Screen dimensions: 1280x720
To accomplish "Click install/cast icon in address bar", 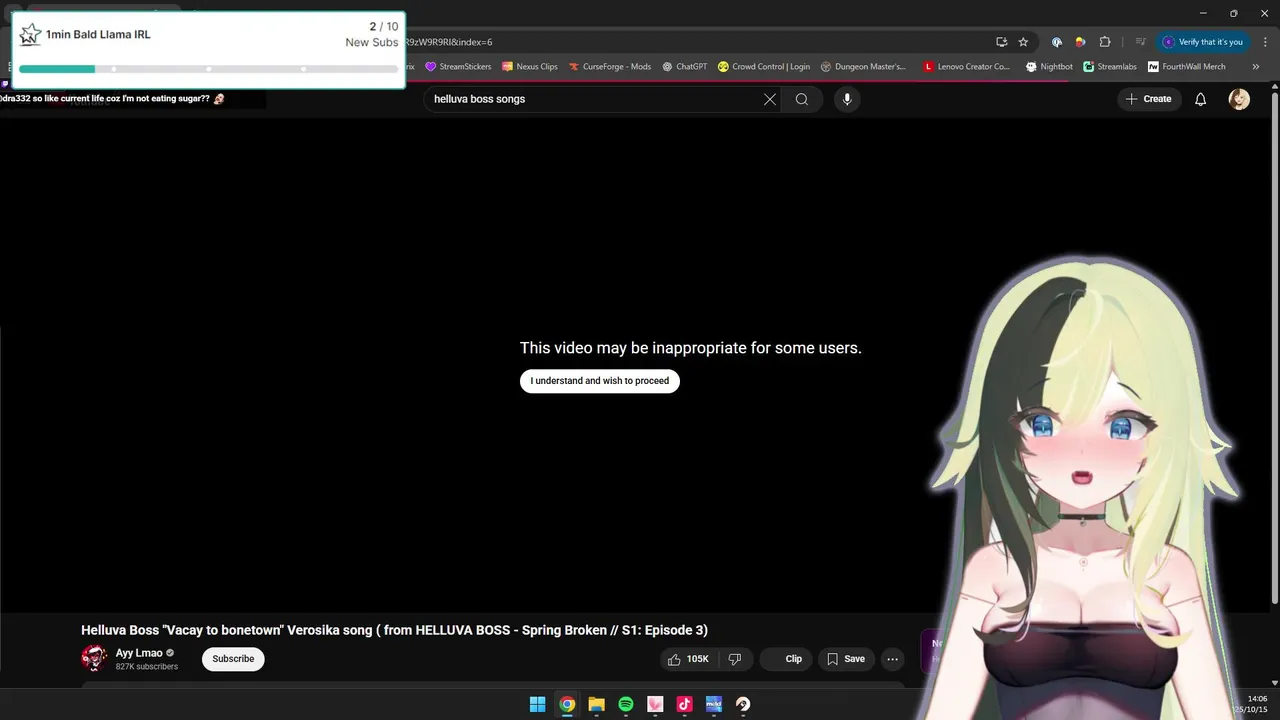I will pos(1001,42).
